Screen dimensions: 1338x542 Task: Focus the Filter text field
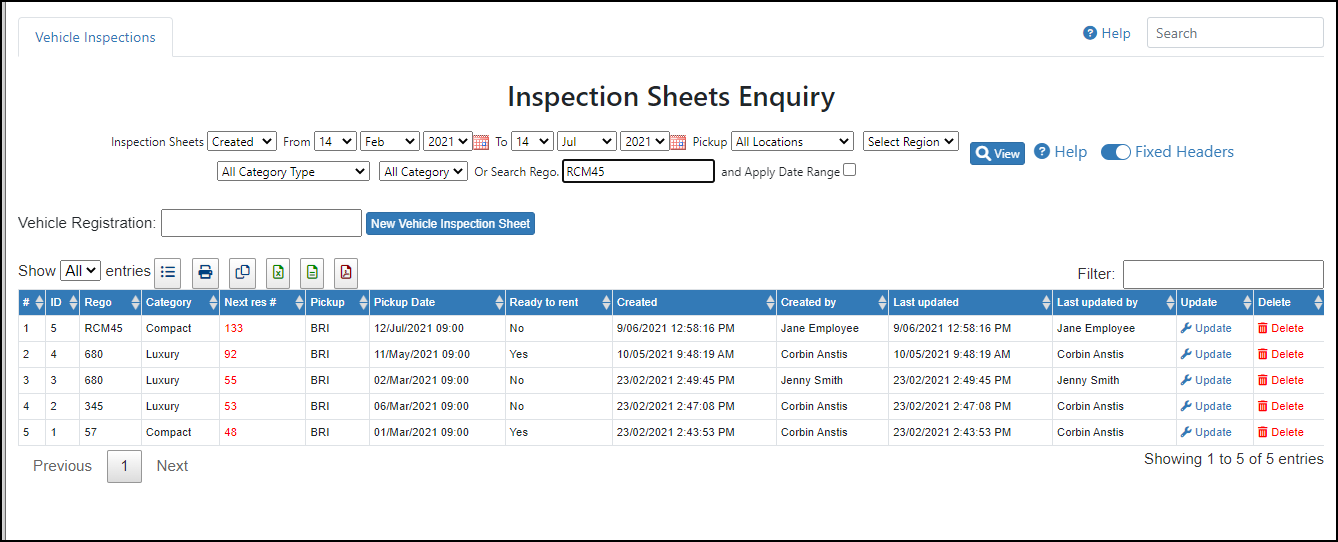[x=1223, y=274]
